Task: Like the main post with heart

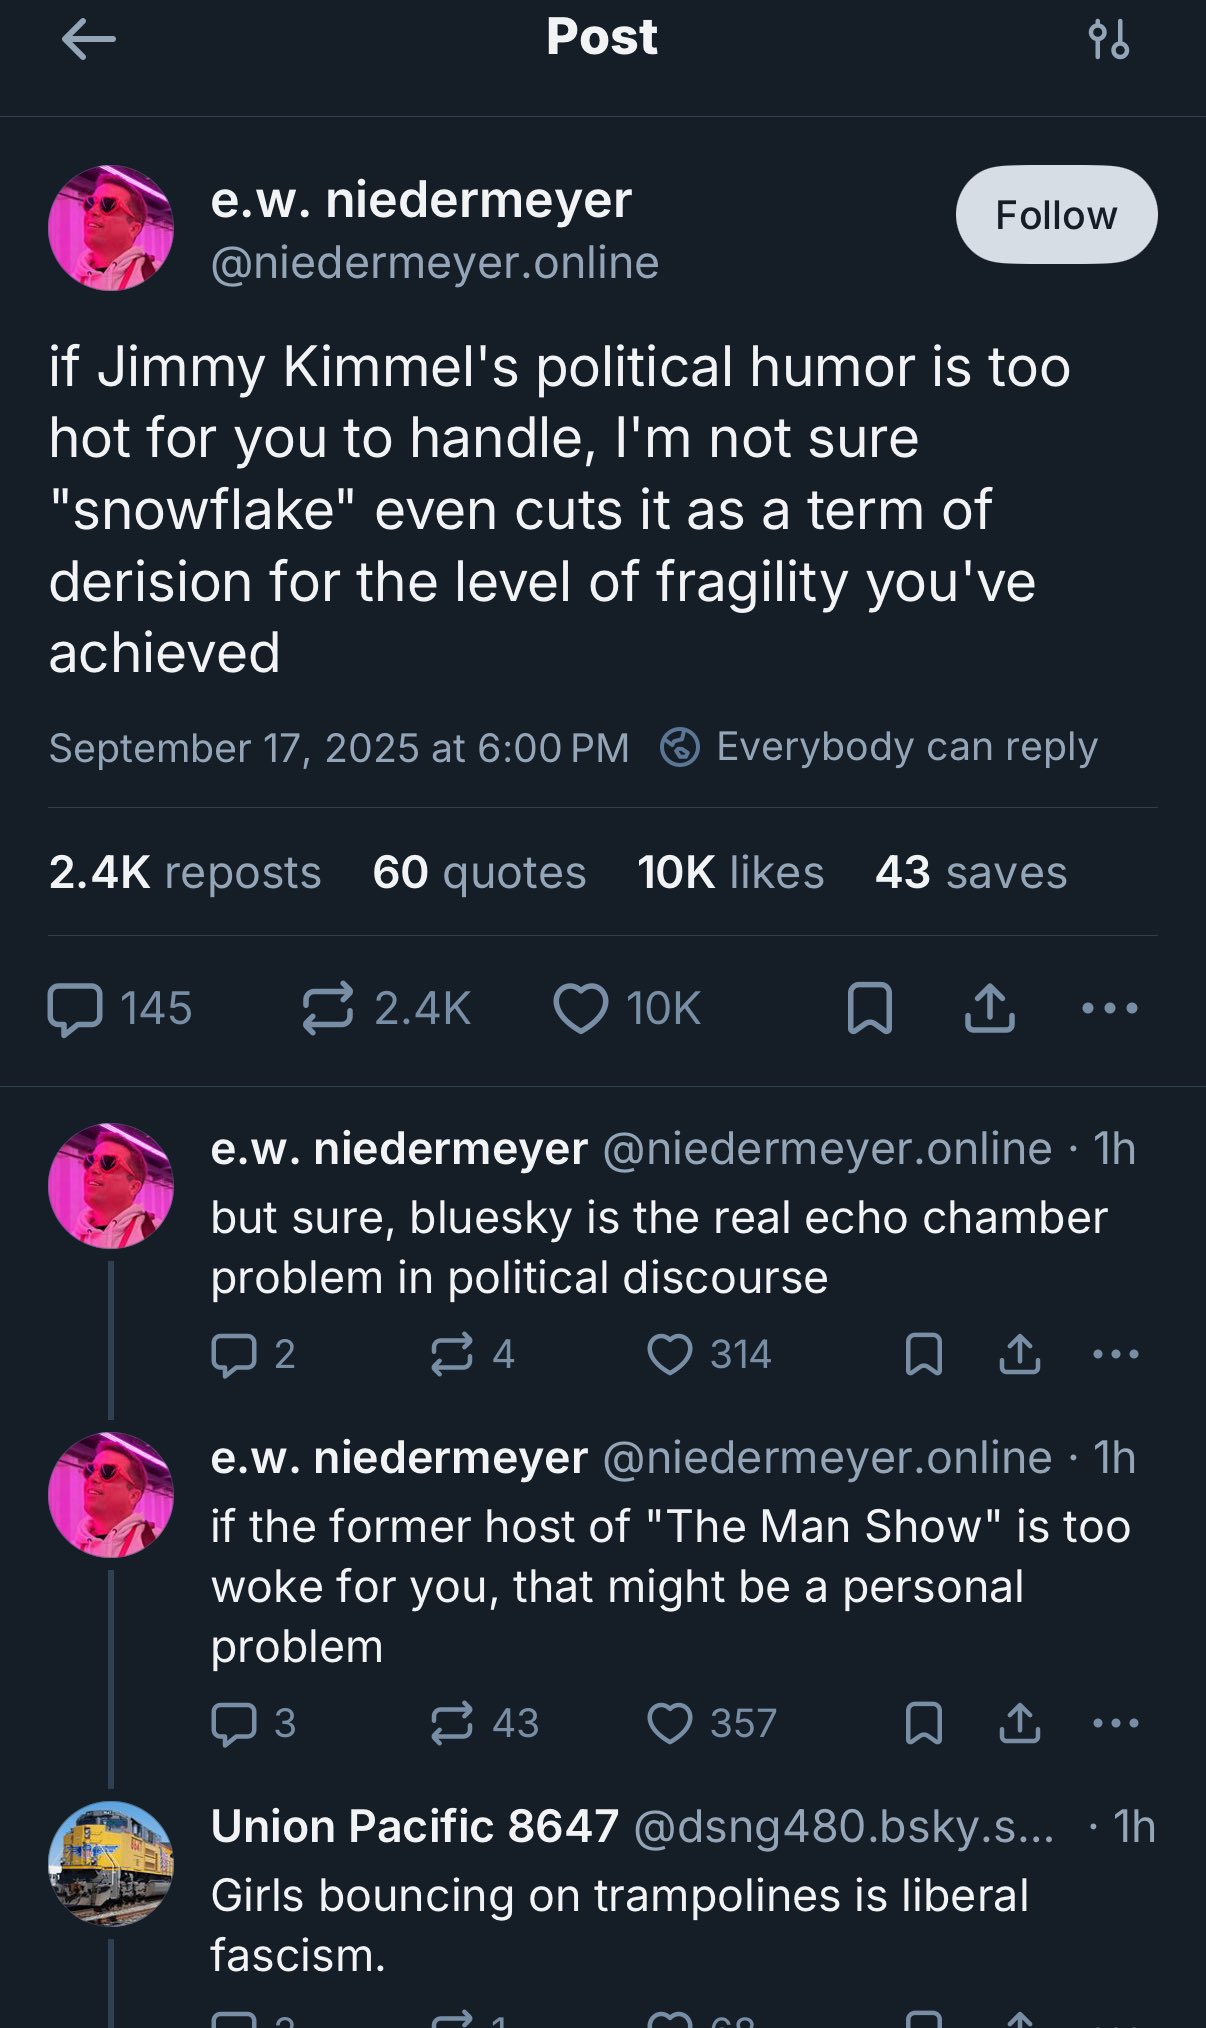Action: tap(581, 1008)
